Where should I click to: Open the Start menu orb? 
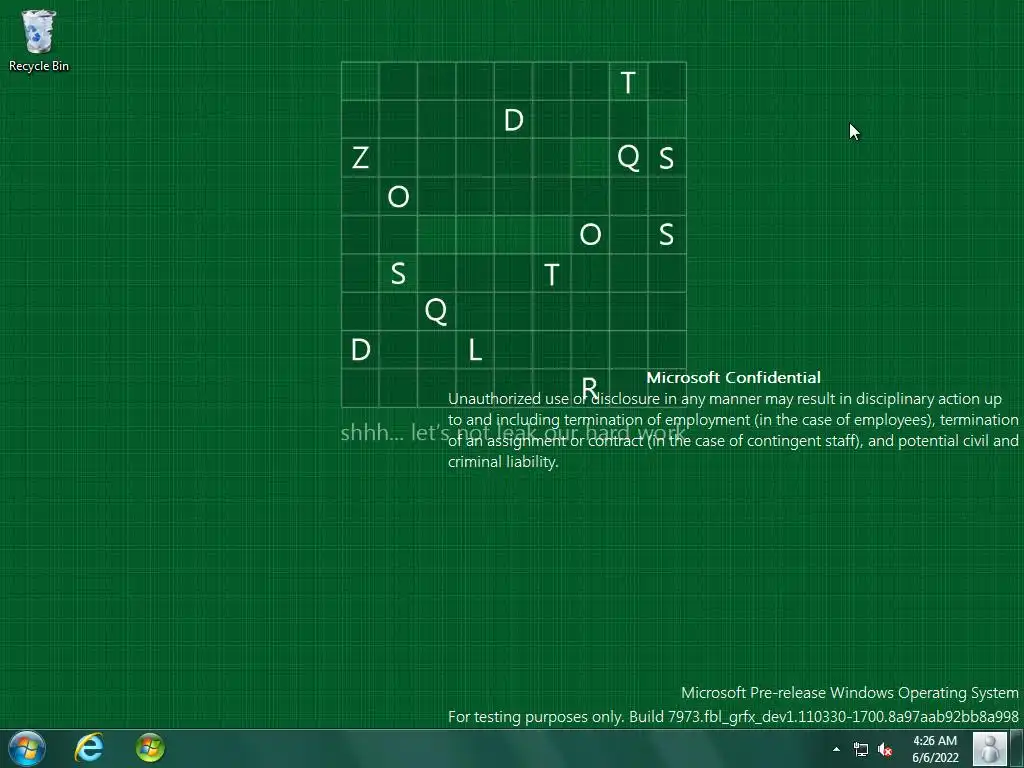pyautogui.click(x=27, y=748)
